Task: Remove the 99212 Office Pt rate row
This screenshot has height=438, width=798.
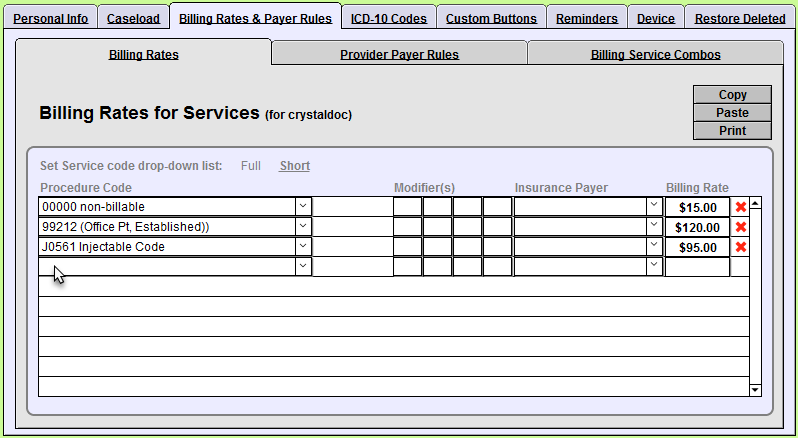Action: (x=741, y=227)
